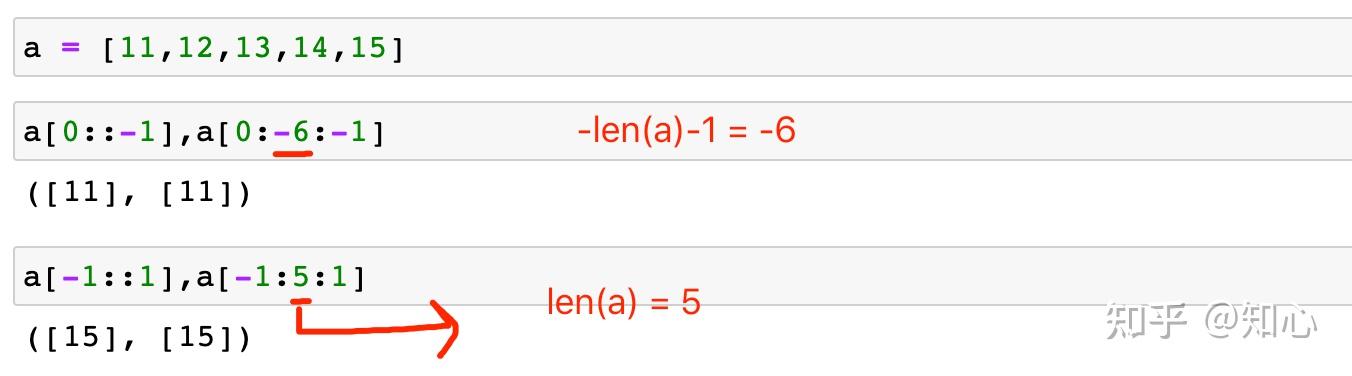Image resolution: width=1352 pixels, height=376 pixels.
Task: Click the output ([15], [15])
Action: tap(138, 337)
